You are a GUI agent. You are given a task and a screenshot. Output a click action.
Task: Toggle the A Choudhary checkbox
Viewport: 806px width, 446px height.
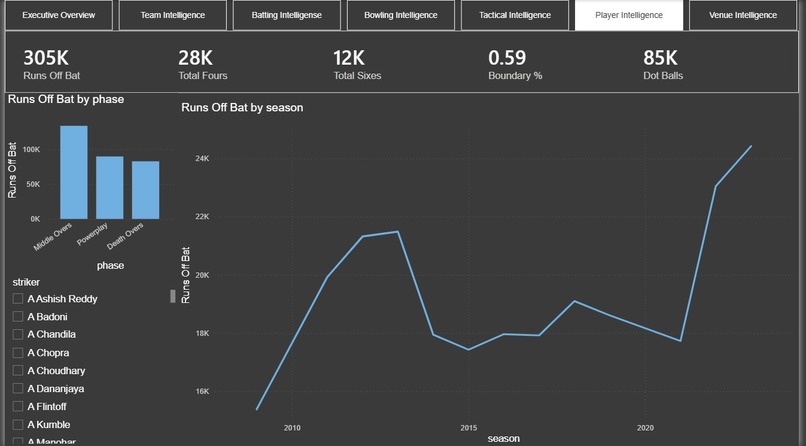pos(18,370)
